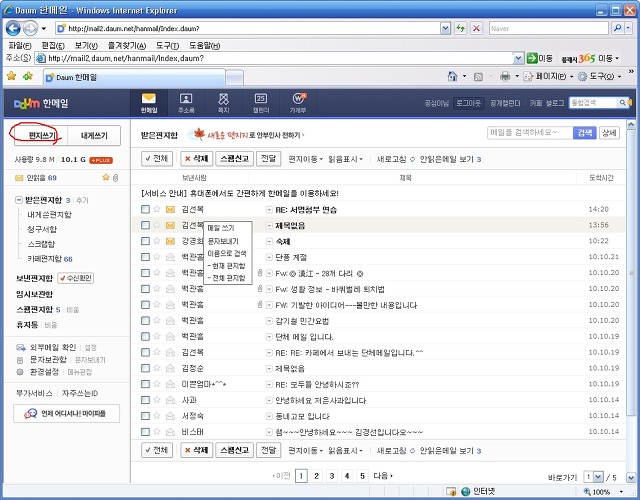The width and height of the screenshot is (640, 500).
Task: Choose 문자보내기 in the sender popup menu
Action: [223, 242]
